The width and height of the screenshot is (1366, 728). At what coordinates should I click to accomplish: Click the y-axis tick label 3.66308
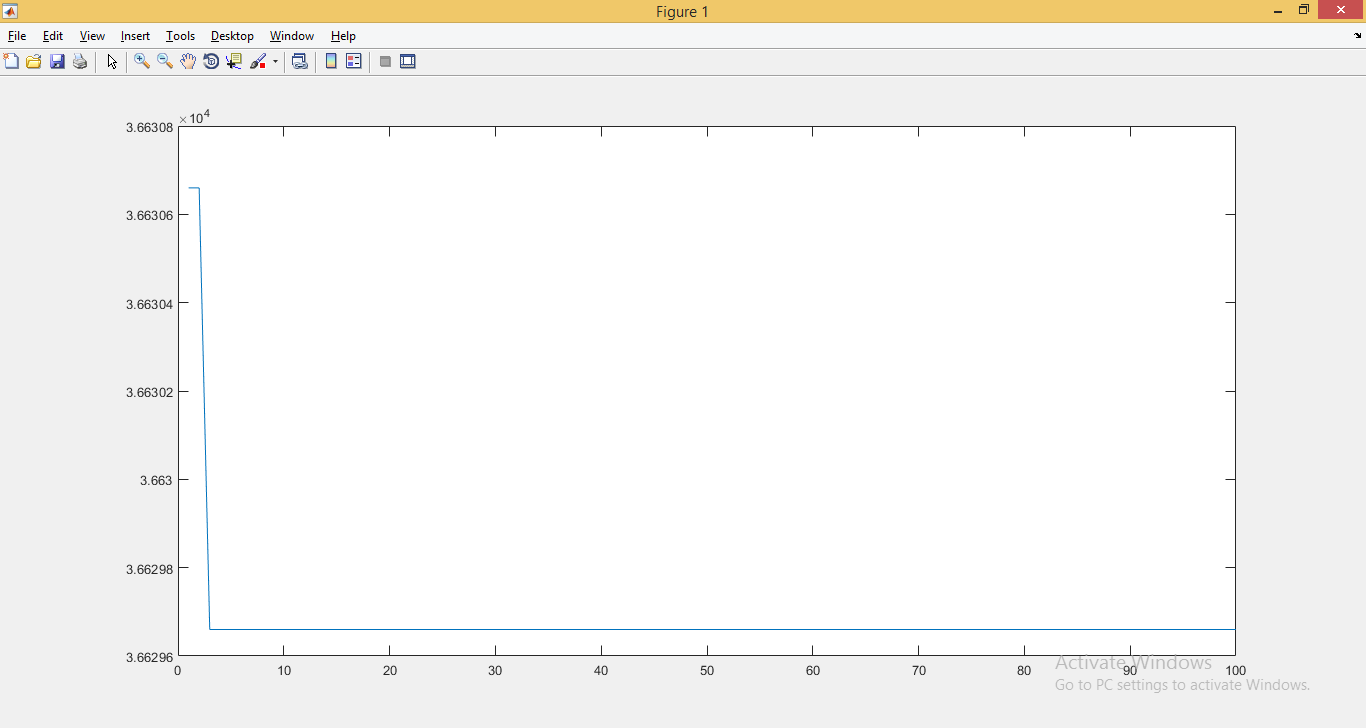coord(148,127)
